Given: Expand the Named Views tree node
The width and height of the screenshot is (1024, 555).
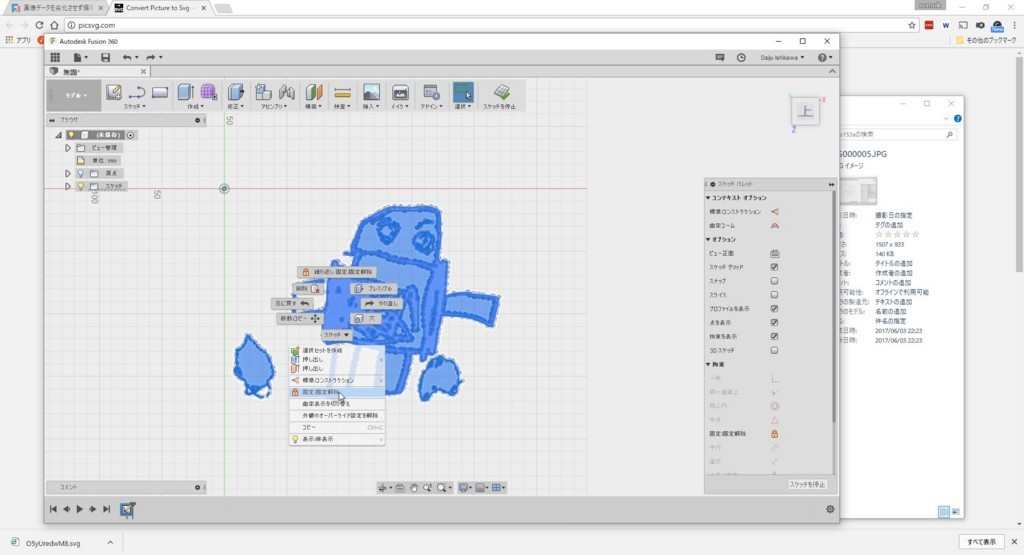Looking at the screenshot, I should [x=68, y=148].
